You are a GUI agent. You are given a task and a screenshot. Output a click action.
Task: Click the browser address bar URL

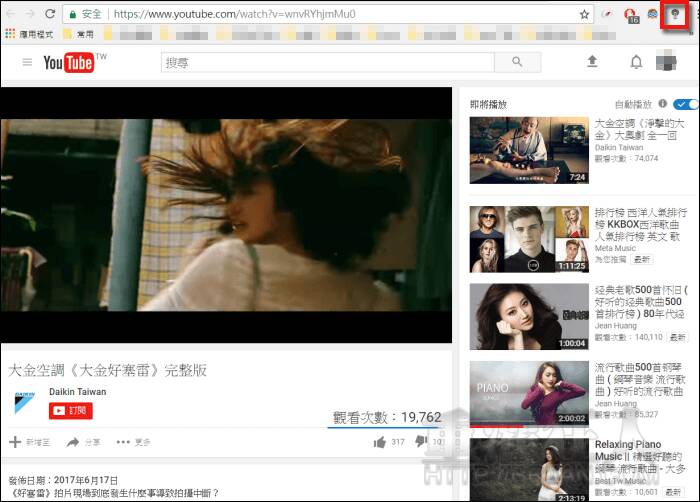click(x=235, y=14)
